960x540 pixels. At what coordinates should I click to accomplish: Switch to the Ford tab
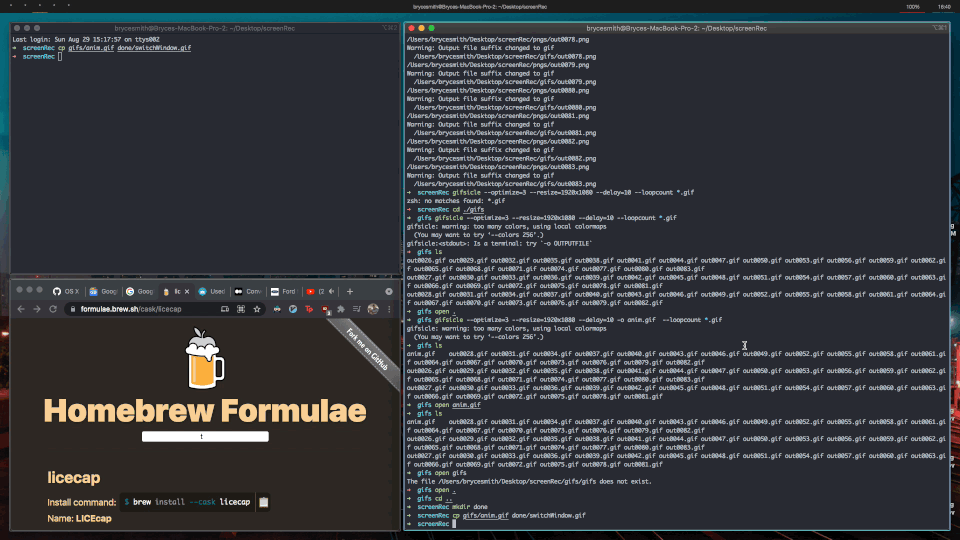click(283, 291)
